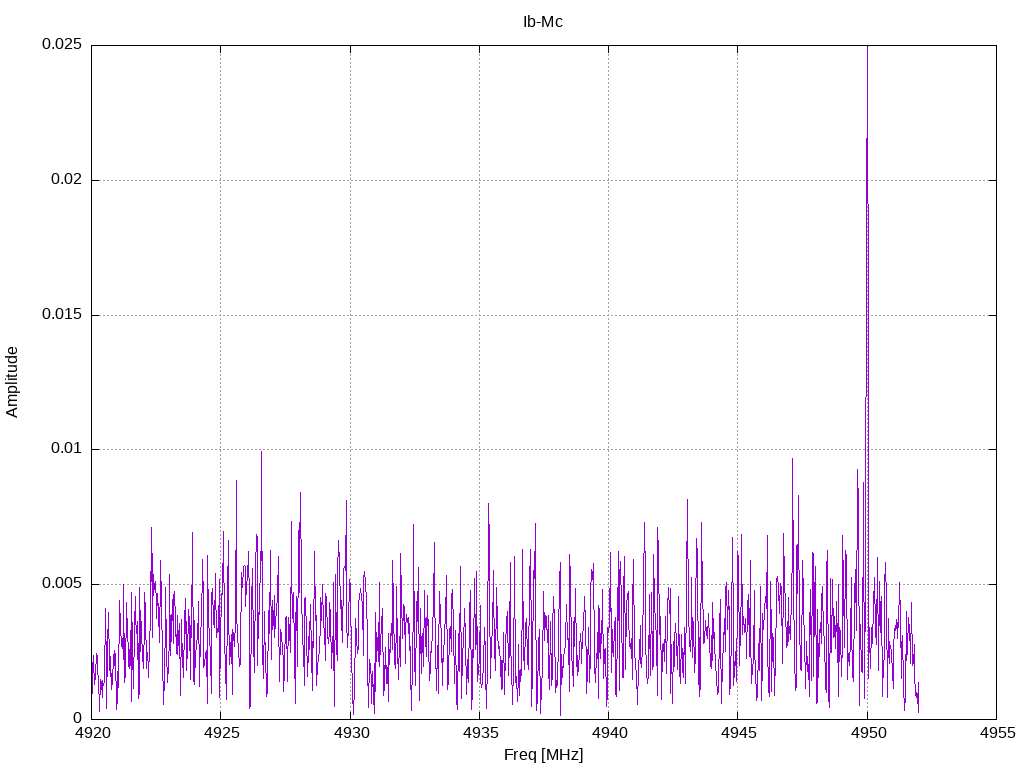Click the 0.015 y-axis tick label
Image resolution: width=1024 pixels, height=768 pixels.
tap(61, 315)
